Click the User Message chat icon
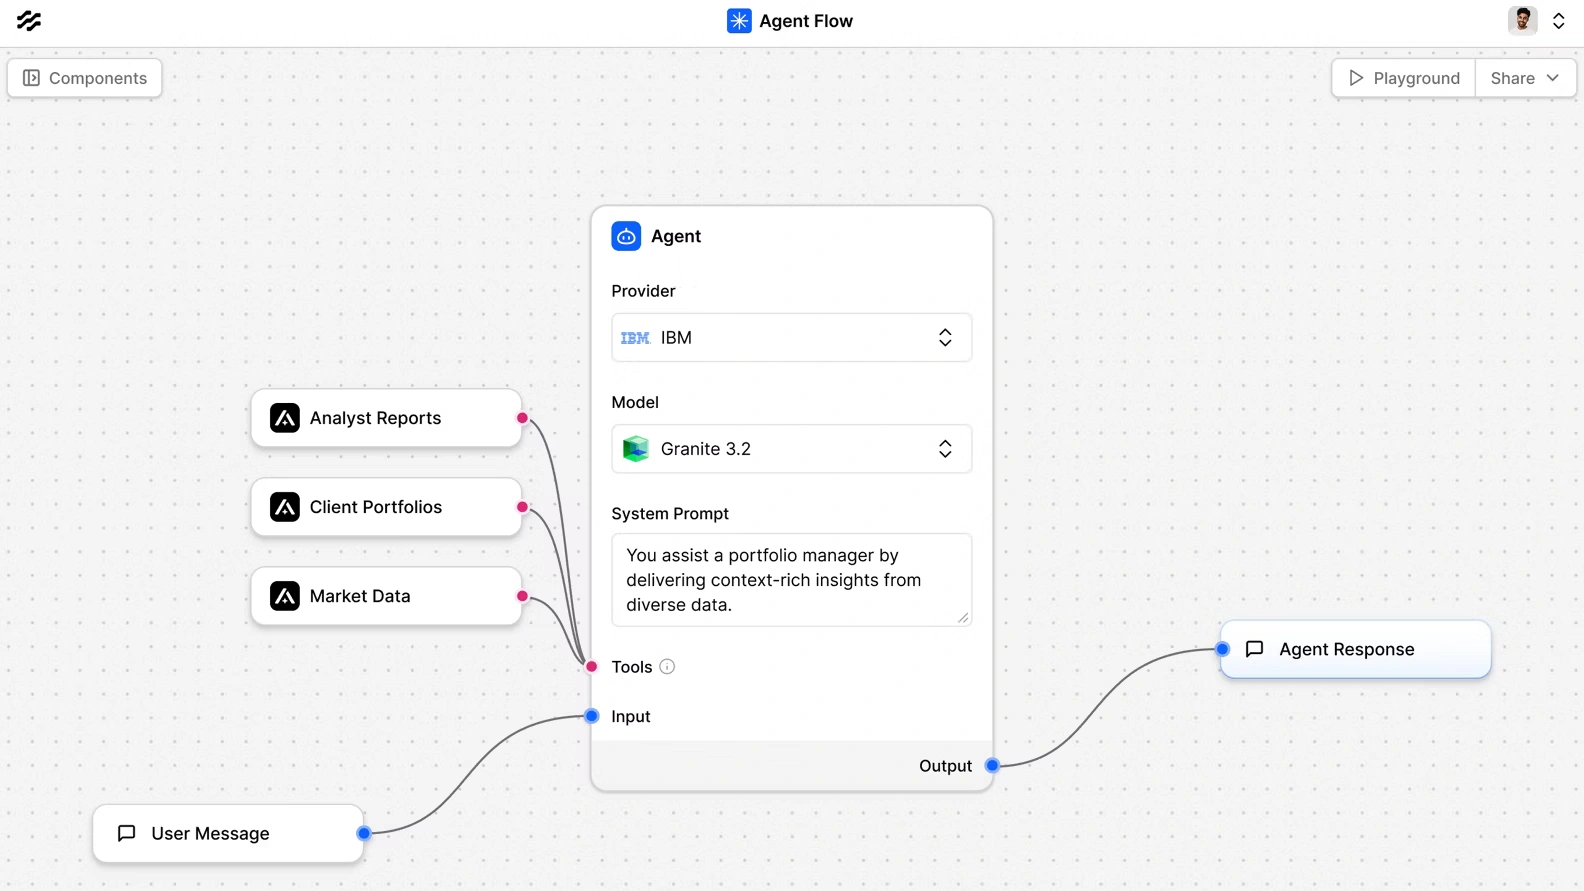The image size is (1584, 891). [x=127, y=833]
